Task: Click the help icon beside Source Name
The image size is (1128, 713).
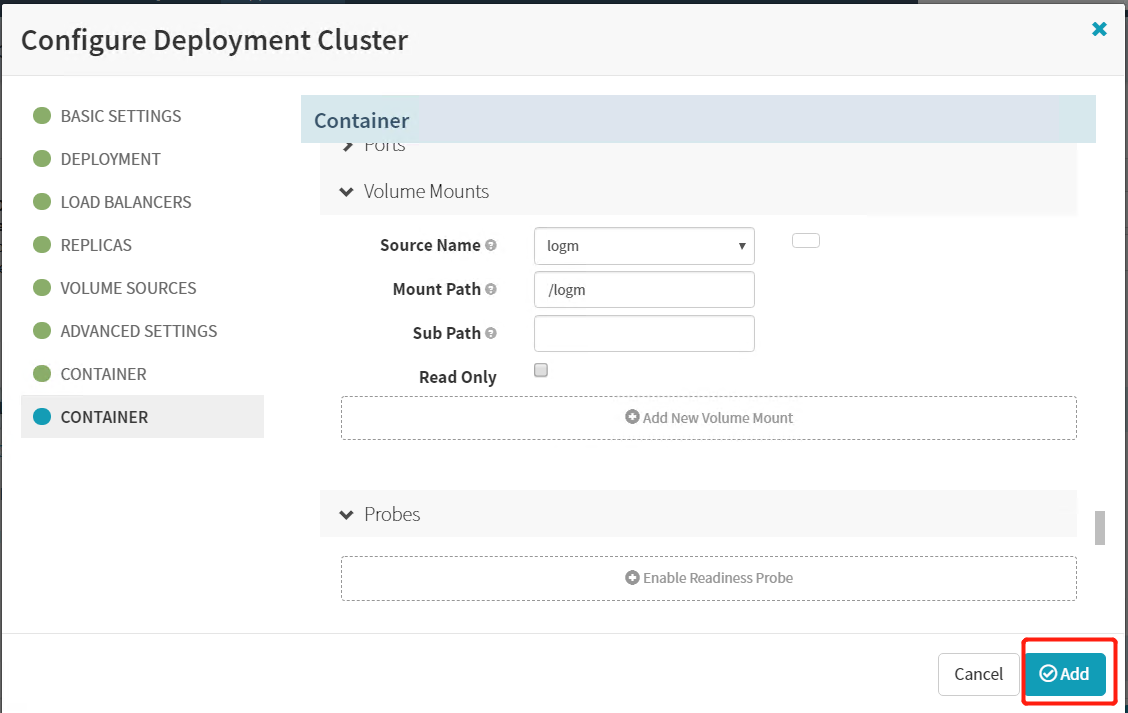Action: [x=490, y=246]
